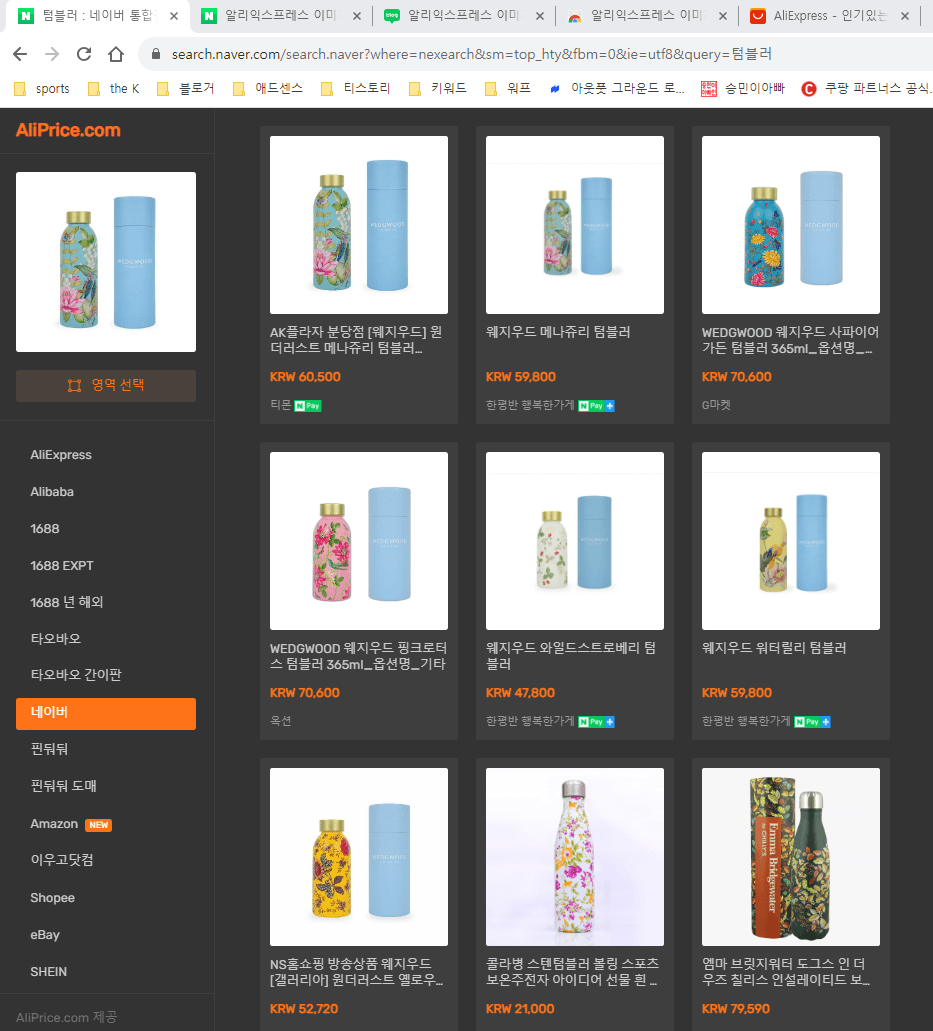Select Shopee in the sidebar
933x1031 pixels.
pyautogui.click(x=53, y=898)
